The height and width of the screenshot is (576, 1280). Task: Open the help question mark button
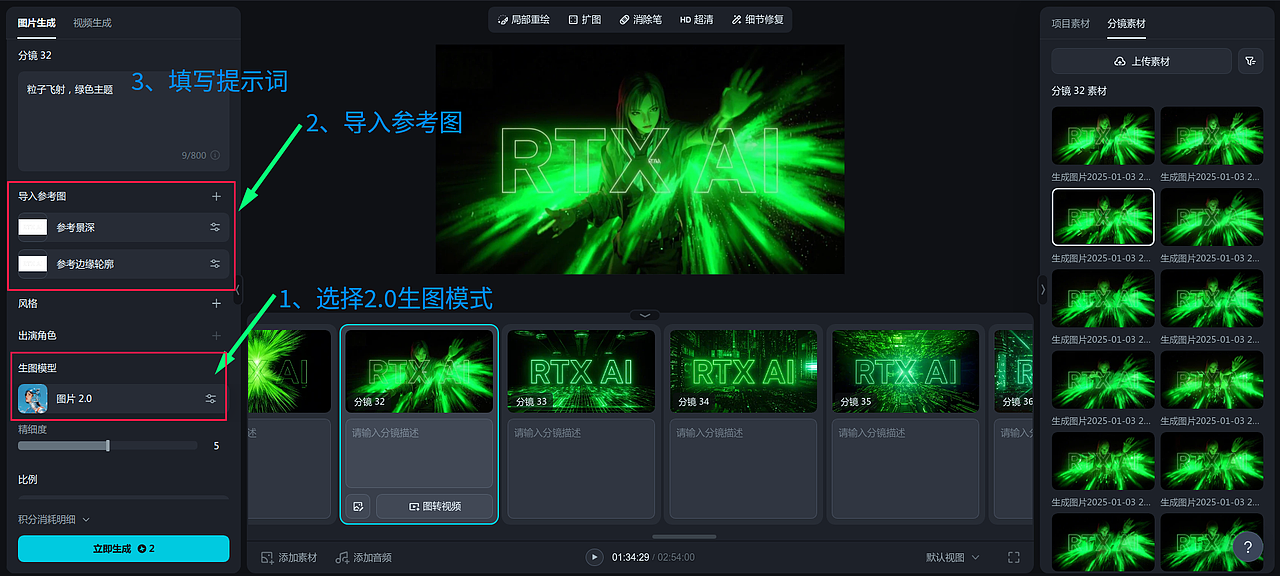point(1248,547)
